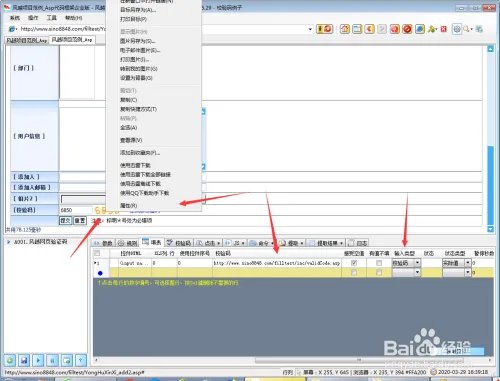This screenshot has width=500, height=381.
Task: Click the red swirl icon after the forward arrow
Action: point(395,29)
